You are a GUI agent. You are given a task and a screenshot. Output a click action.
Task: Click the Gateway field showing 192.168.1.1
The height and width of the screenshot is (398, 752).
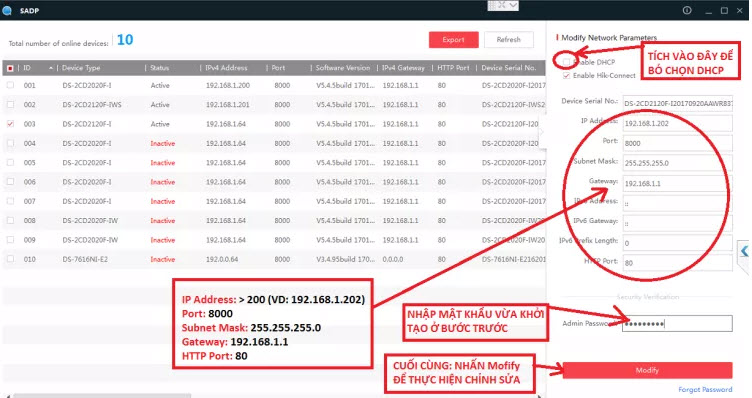678,183
